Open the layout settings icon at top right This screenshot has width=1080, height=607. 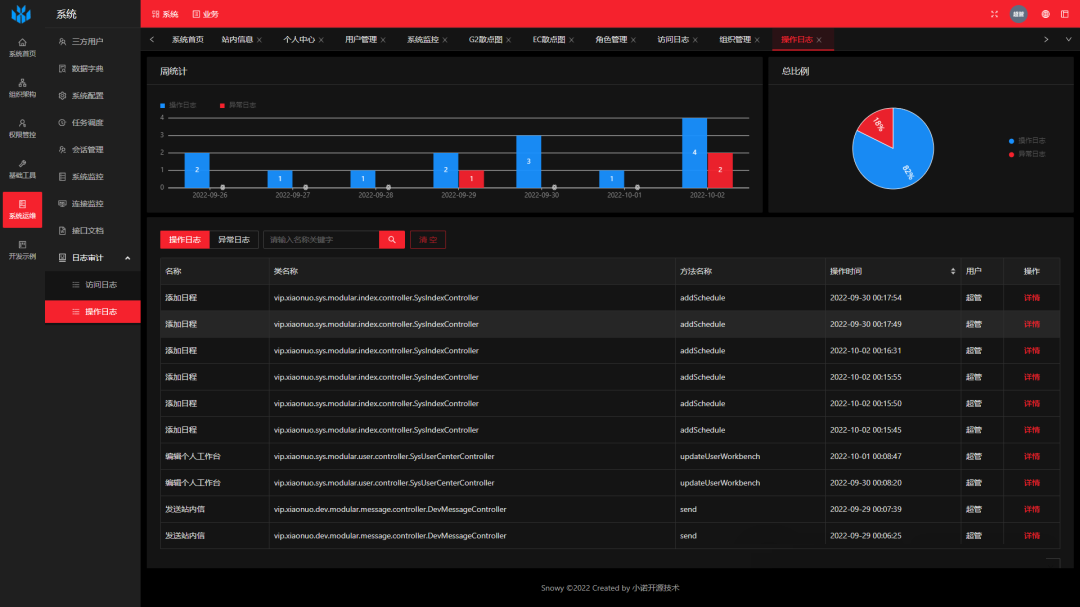[1064, 14]
